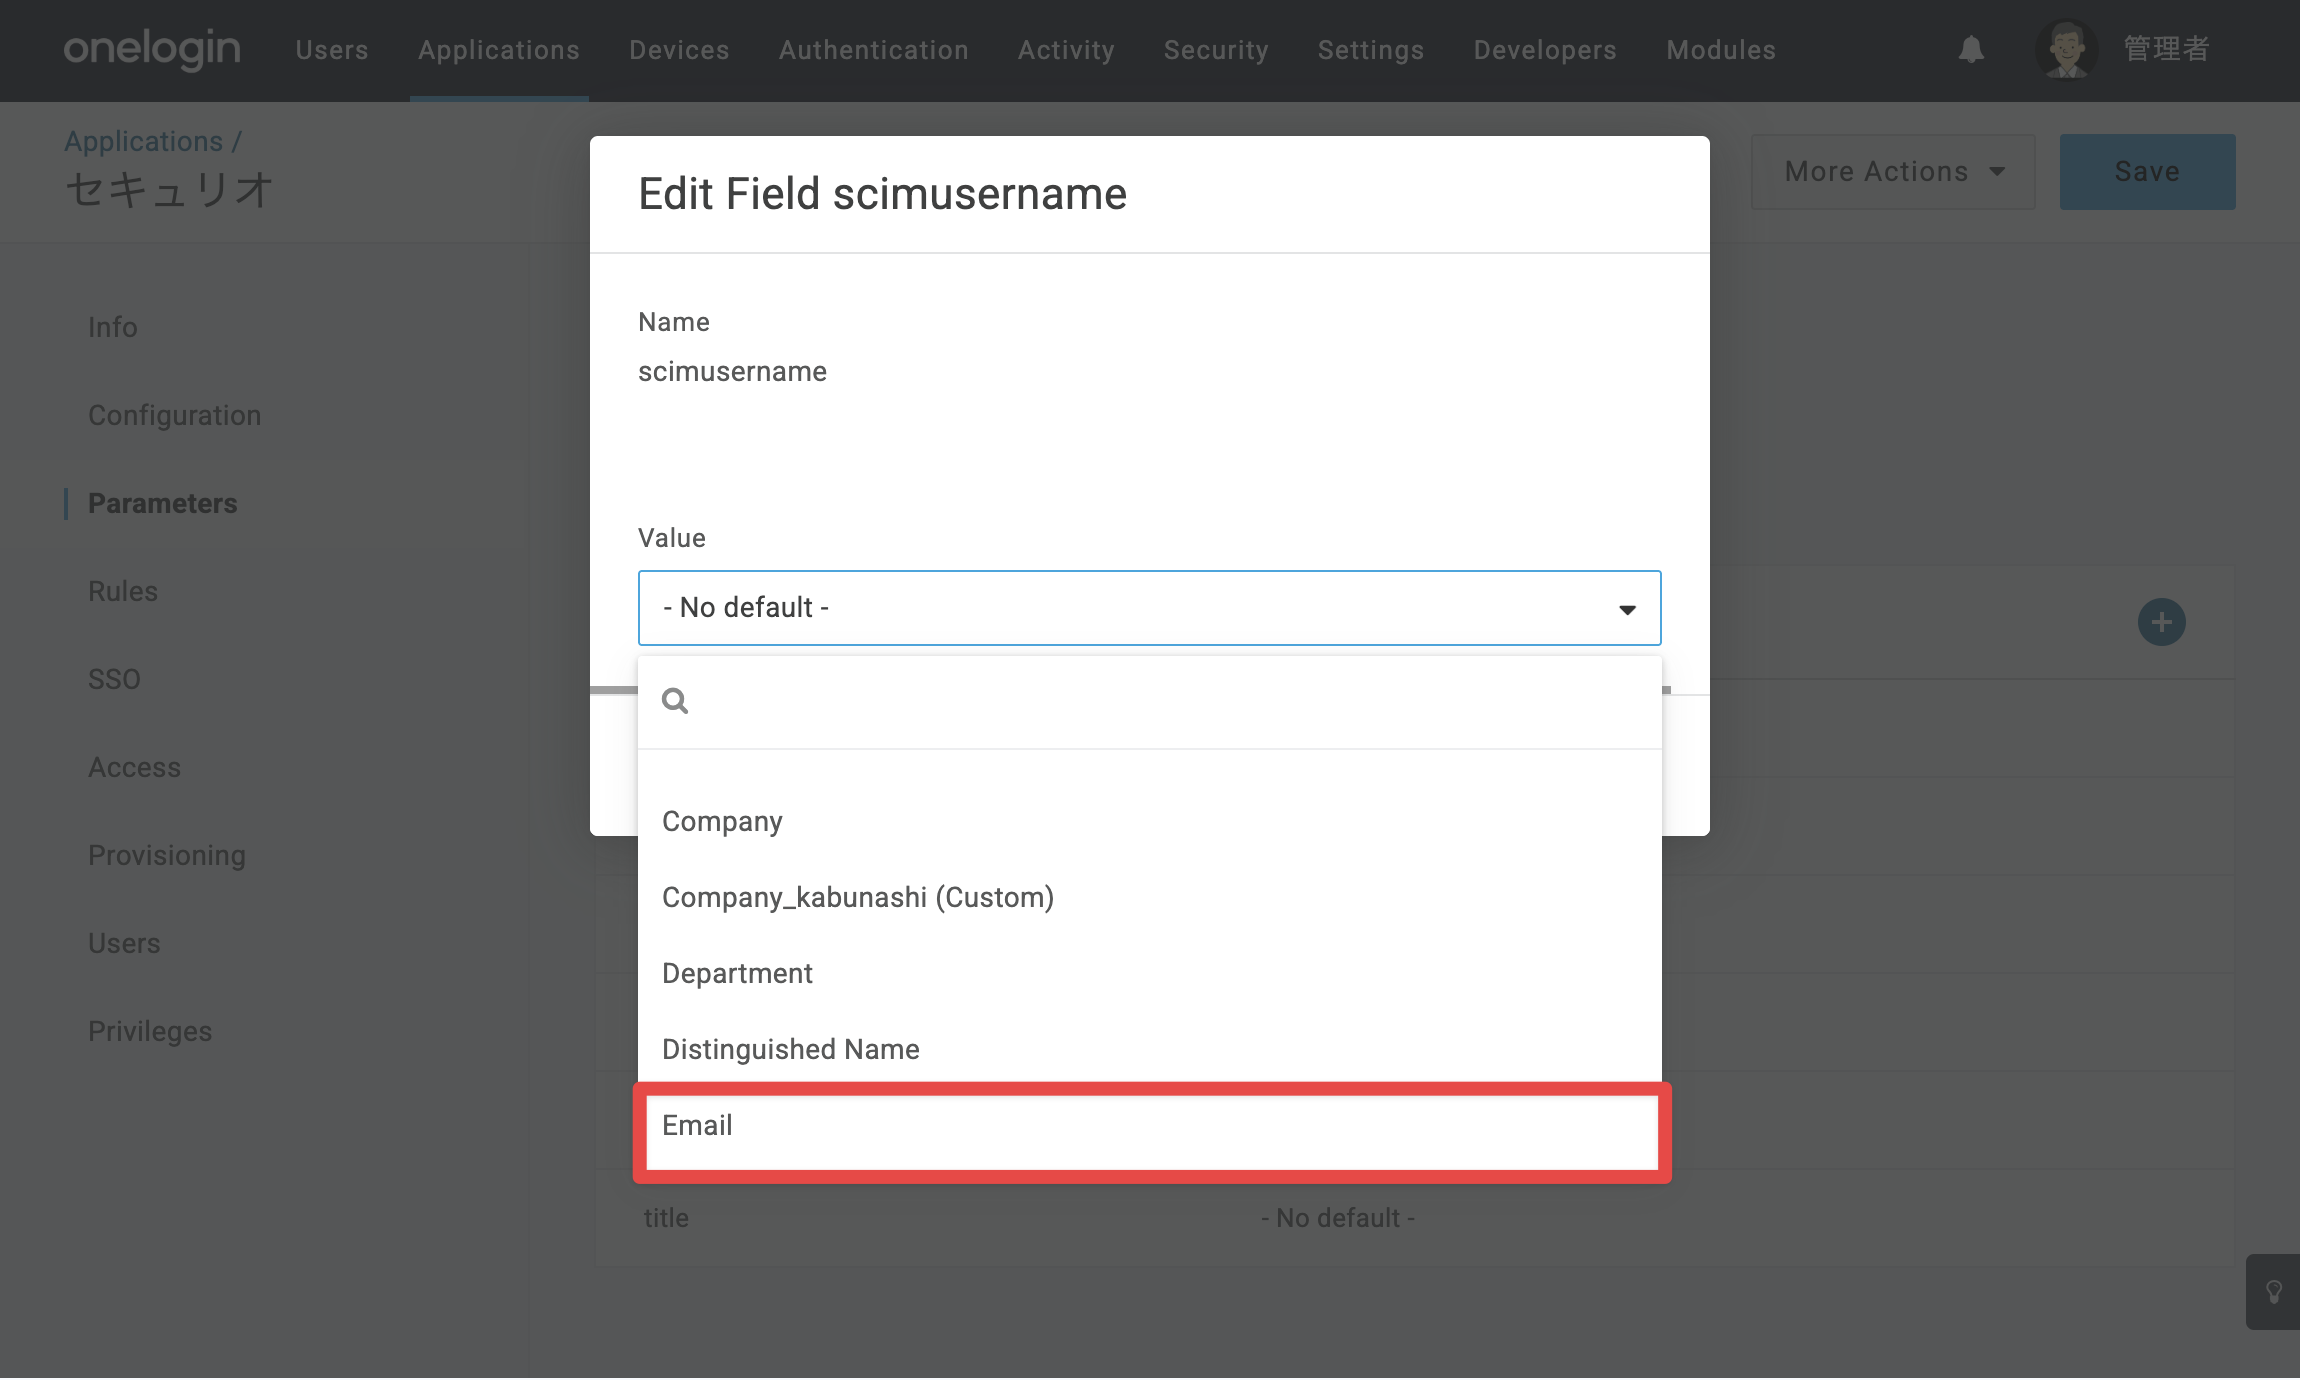Open the notifications bell icon
Viewport: 2300px width, 1380px height.
coord(1971,49)
